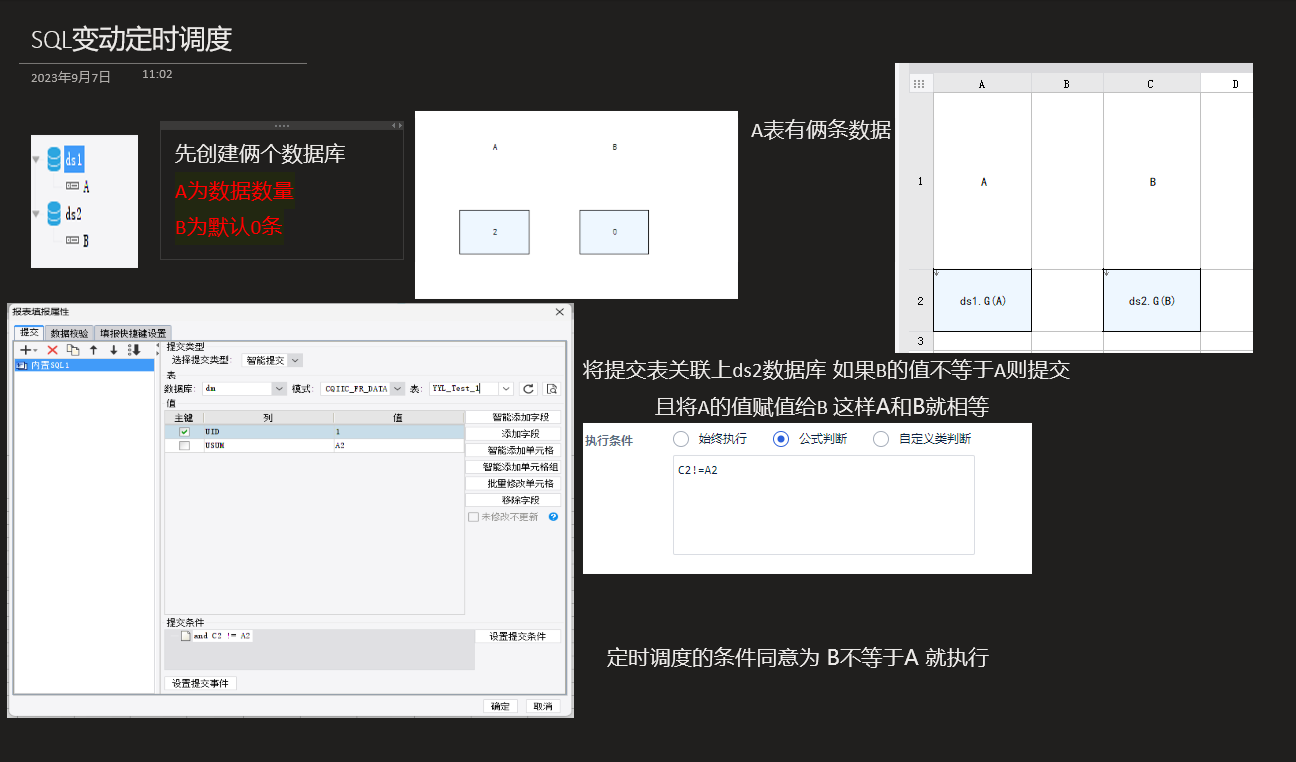Image resolution: width=1296 pixels, height=762 pixels.
Task: Select the 内置SQL1 list item
Action: pyautogui.click(x=85, y=365)
